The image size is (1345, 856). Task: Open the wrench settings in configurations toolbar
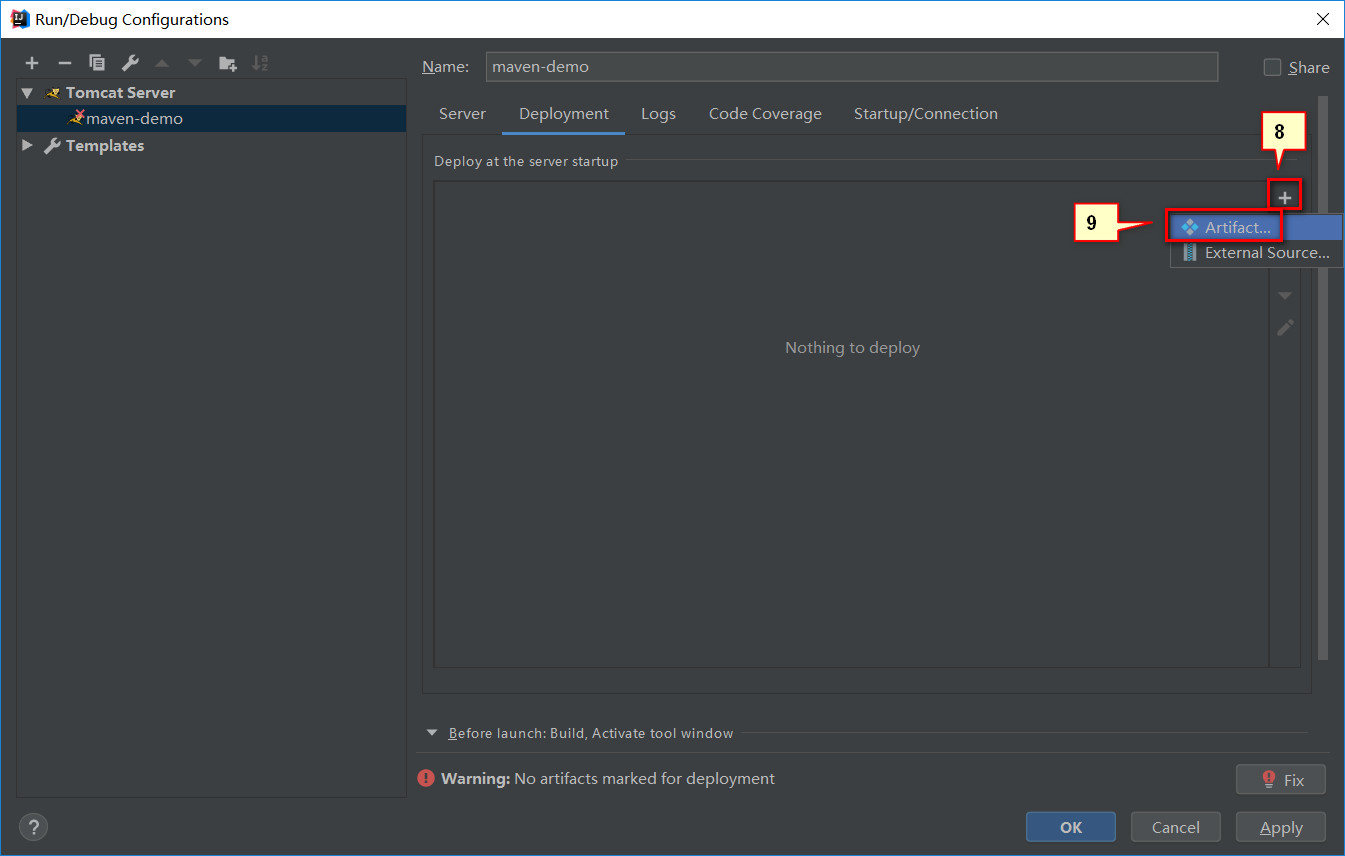tap(130, 64)
